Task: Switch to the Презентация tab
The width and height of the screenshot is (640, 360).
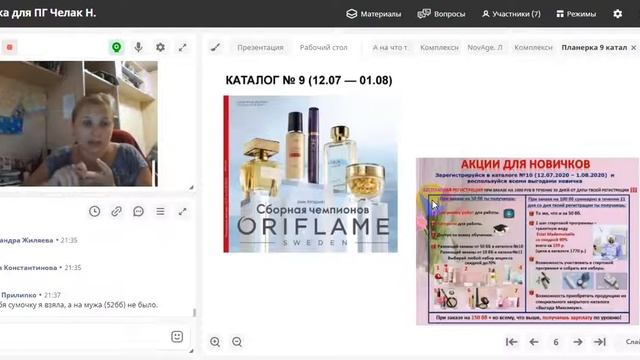Action: pos(260,47)
